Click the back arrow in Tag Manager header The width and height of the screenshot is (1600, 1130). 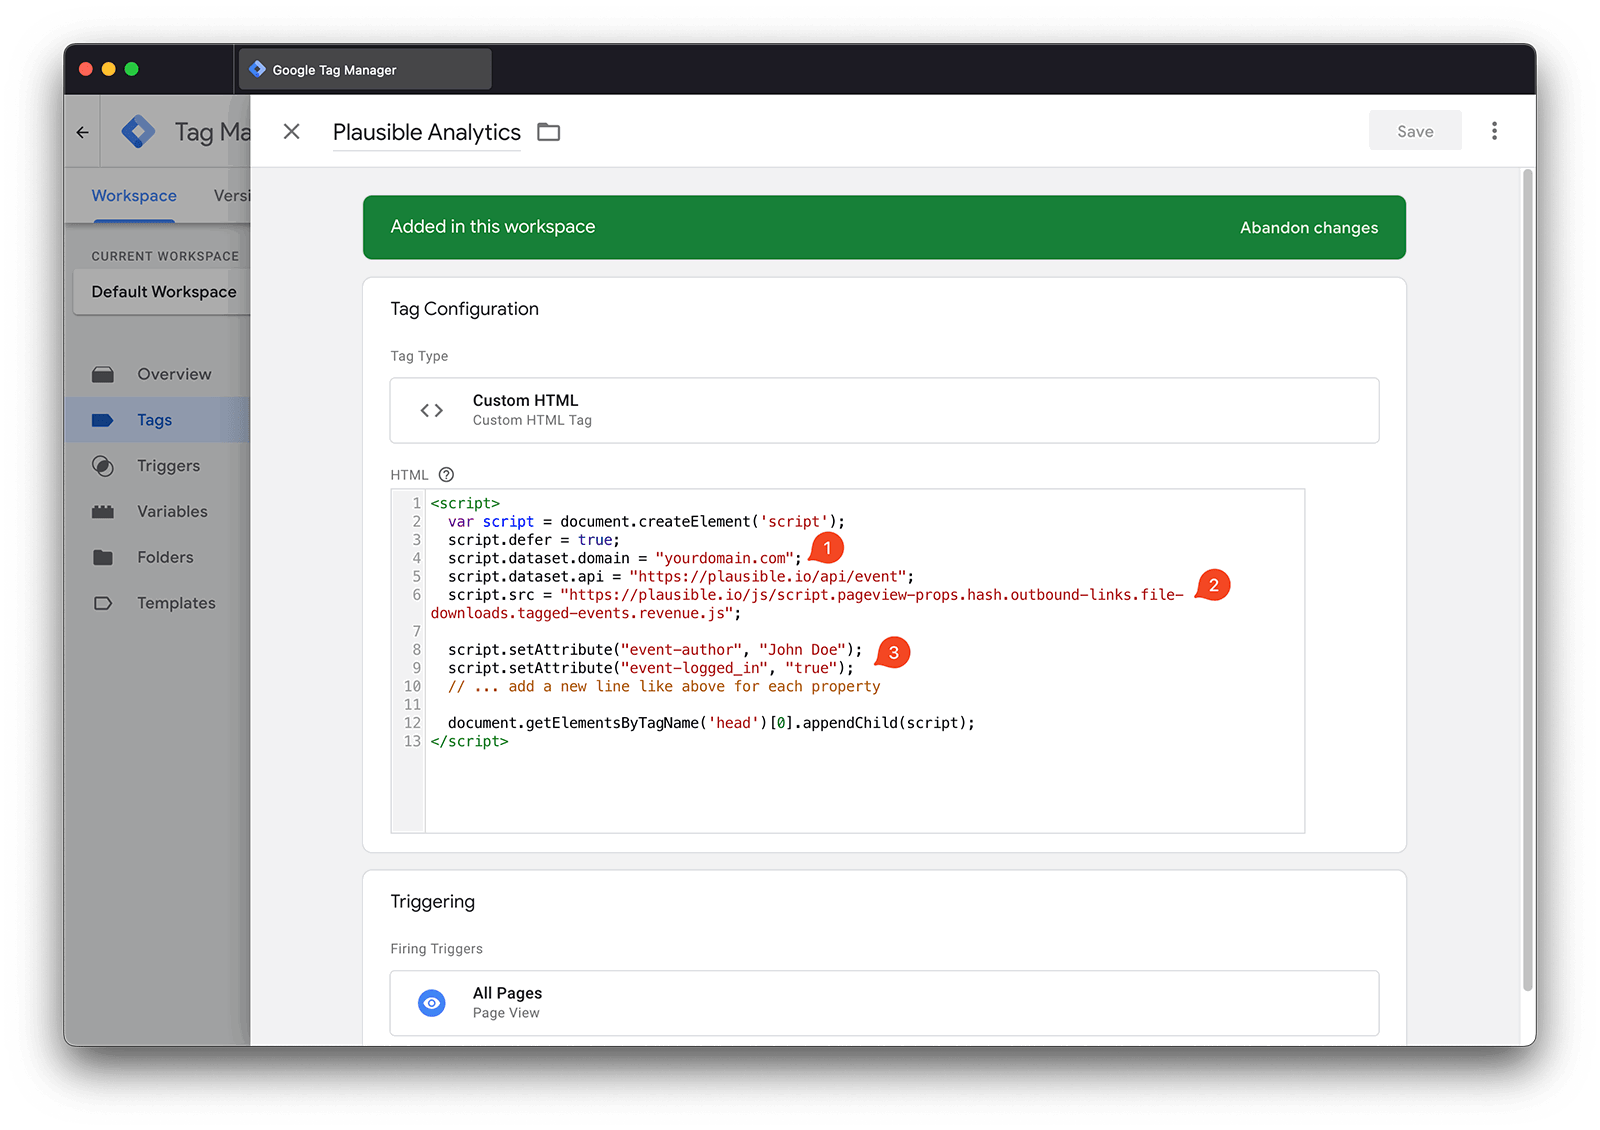[83, 132]
